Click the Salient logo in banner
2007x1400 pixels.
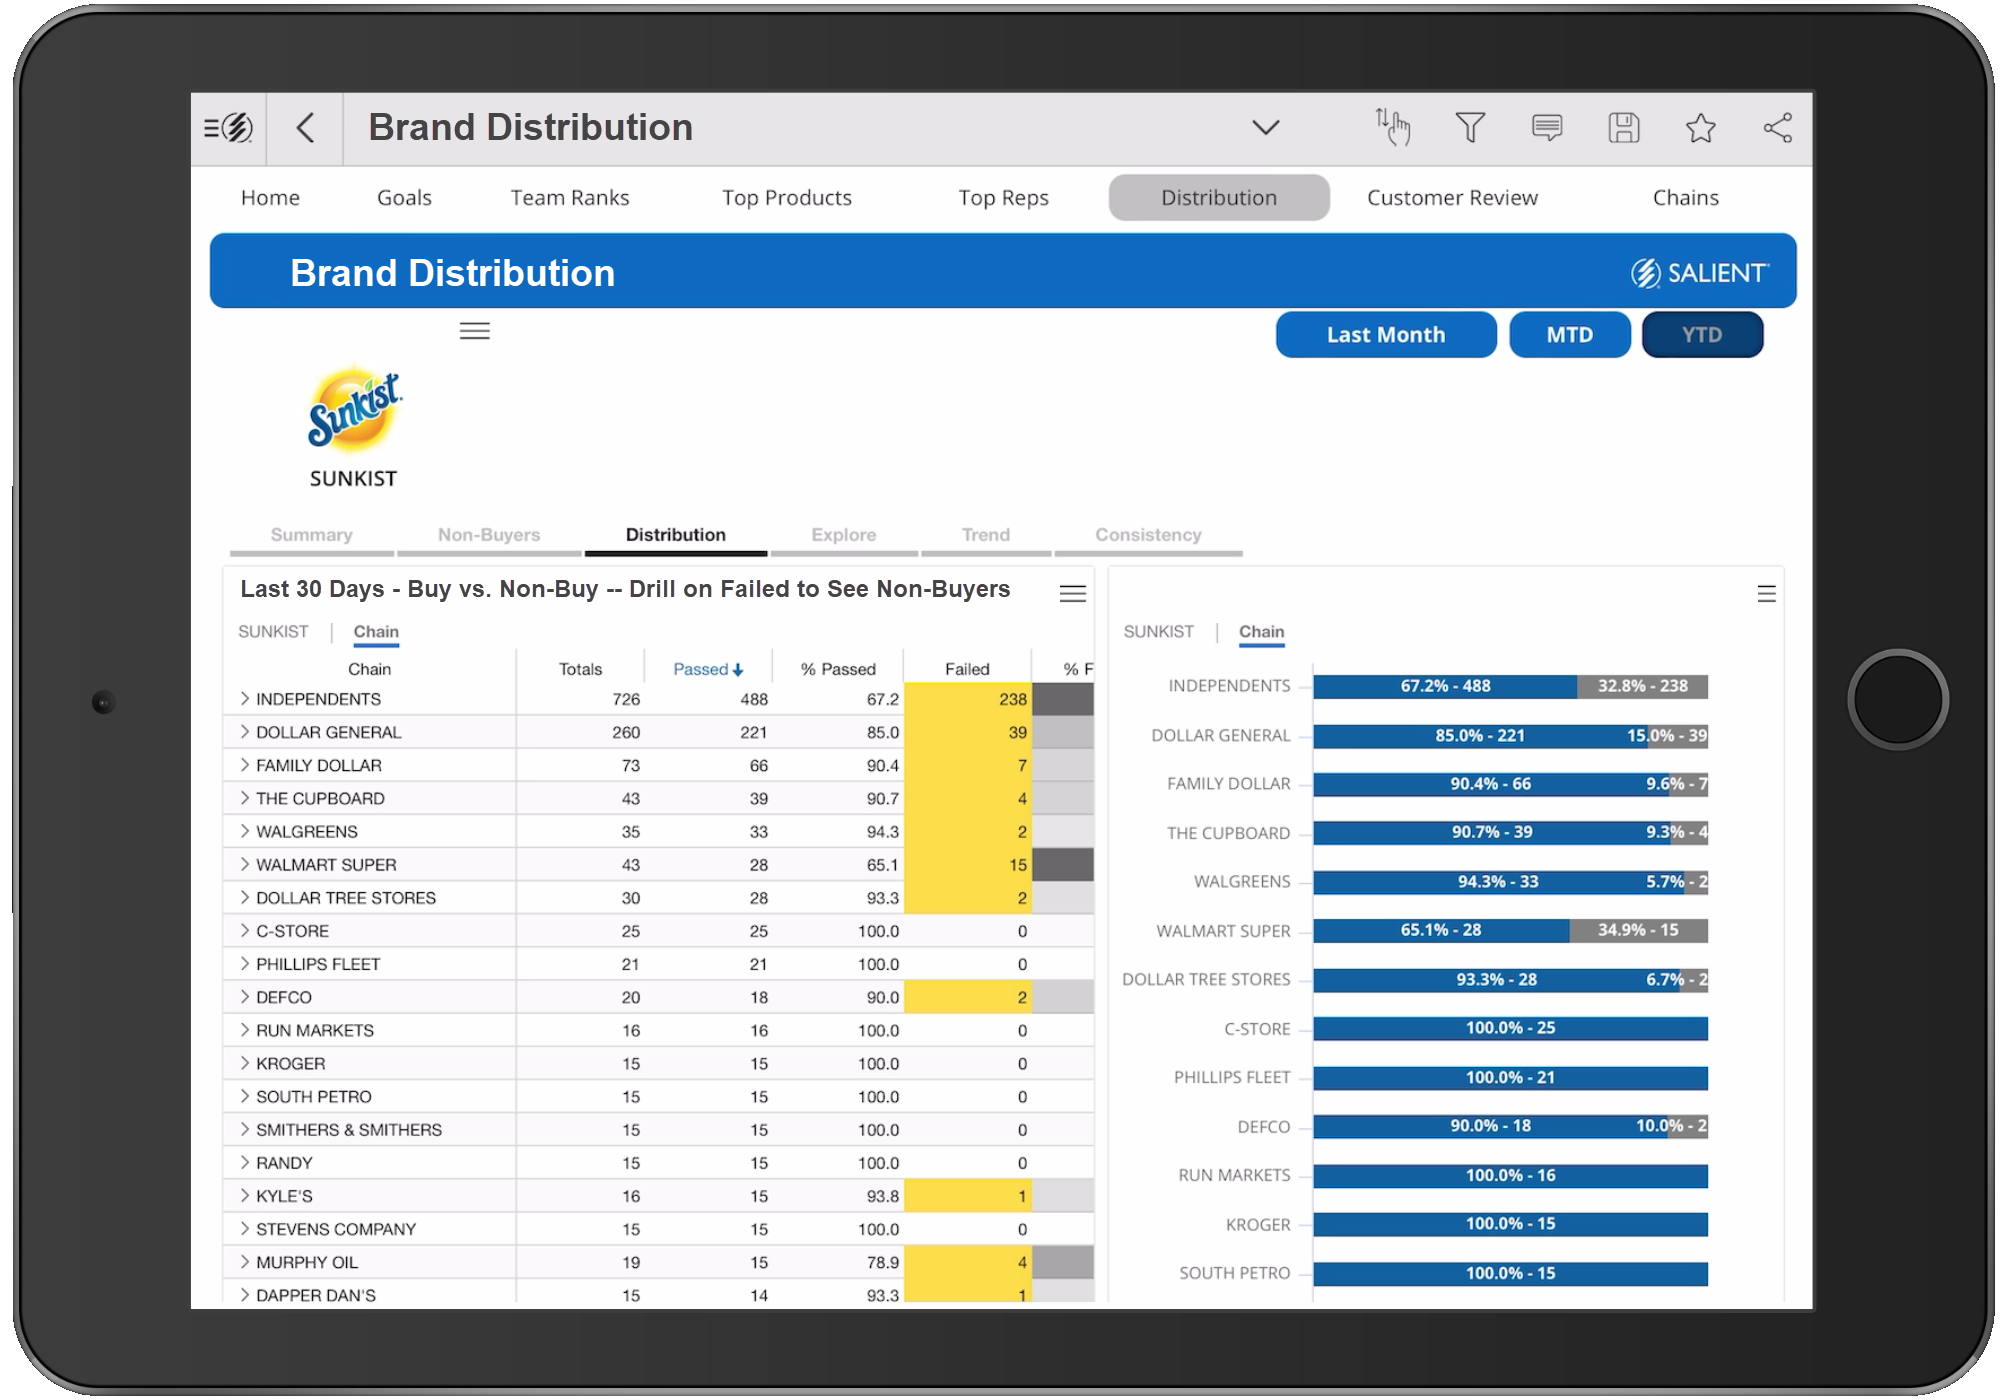(1700, 273)
